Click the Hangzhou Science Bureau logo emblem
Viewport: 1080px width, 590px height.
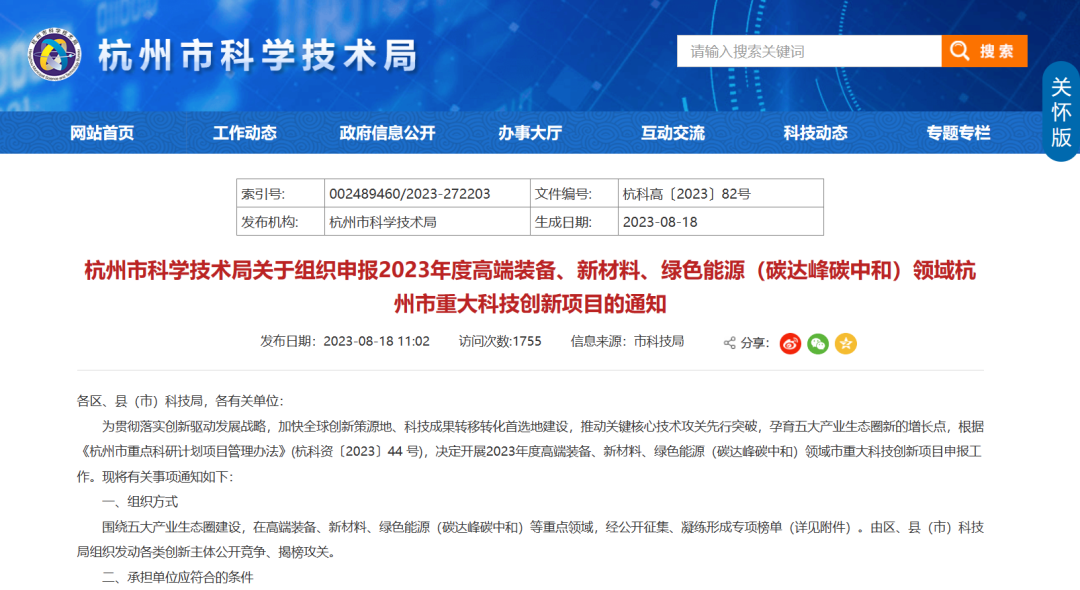[54, 56]
